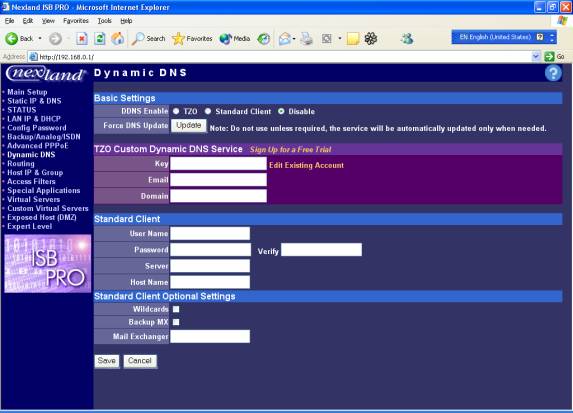This screenshot has width=573, height=413.
Task: Open the Media toolbar button
Action: [x=235, y=38]
